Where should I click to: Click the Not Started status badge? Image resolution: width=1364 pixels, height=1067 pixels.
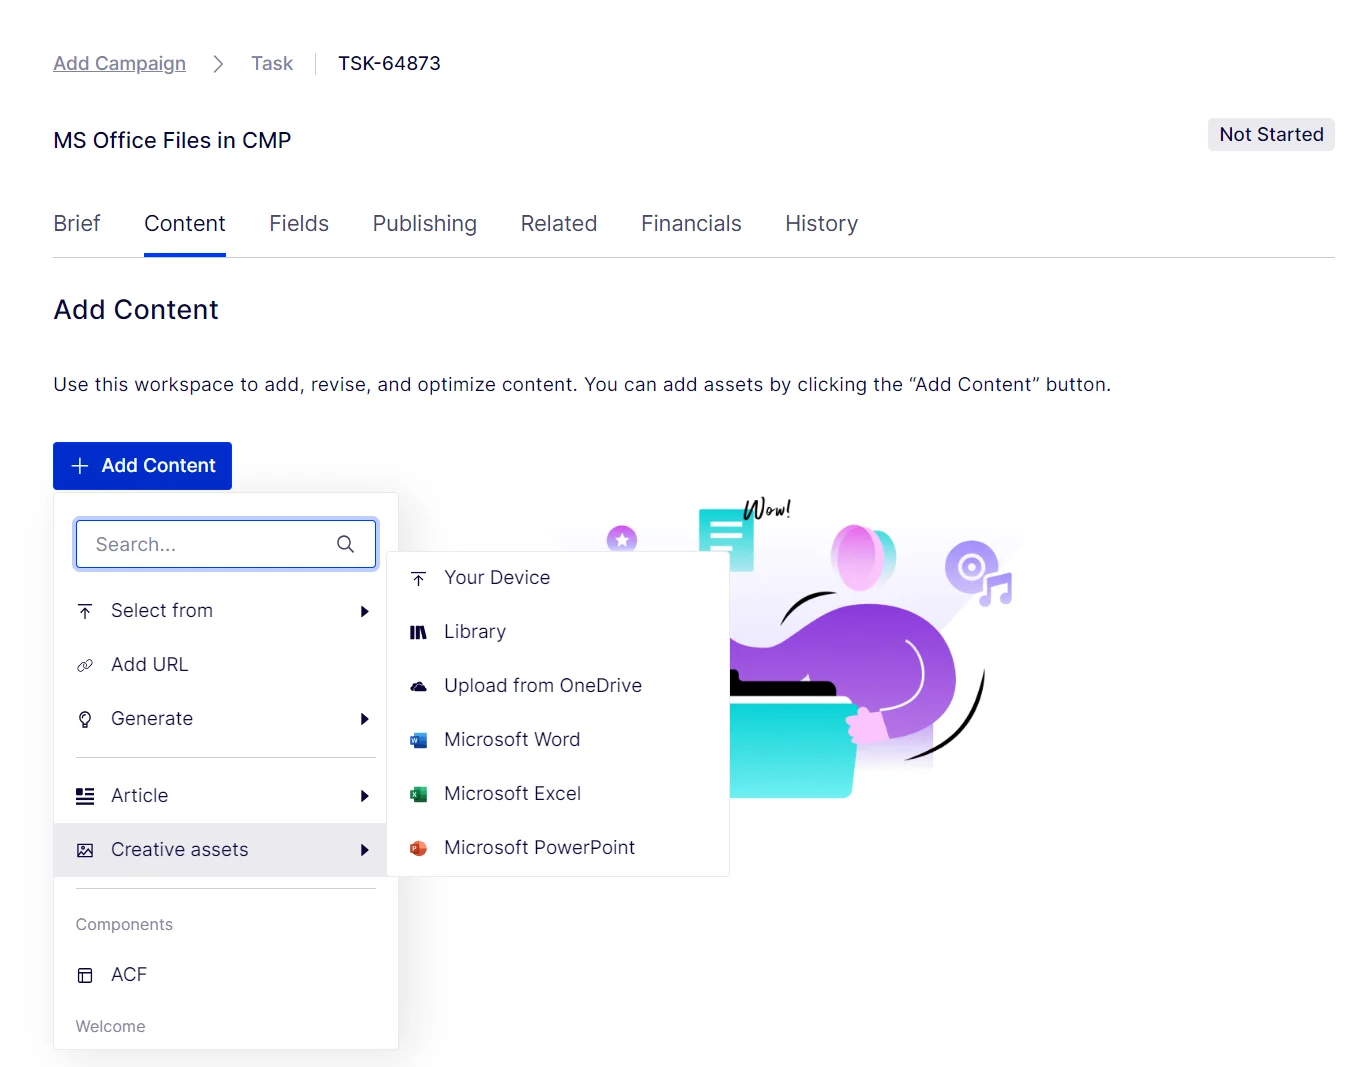click(x=1271, y=134)
